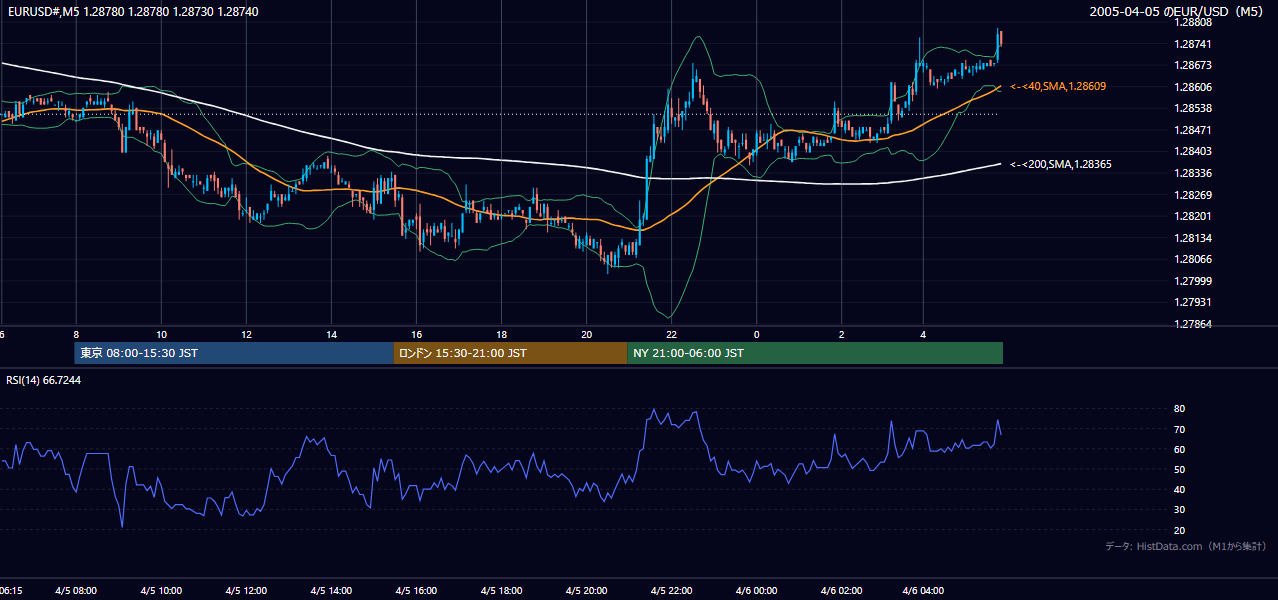The height and width of the screenshot is (600, 1278).
Task: Click hour 8 on the chart time axis
Action: (x=76, y=334)
